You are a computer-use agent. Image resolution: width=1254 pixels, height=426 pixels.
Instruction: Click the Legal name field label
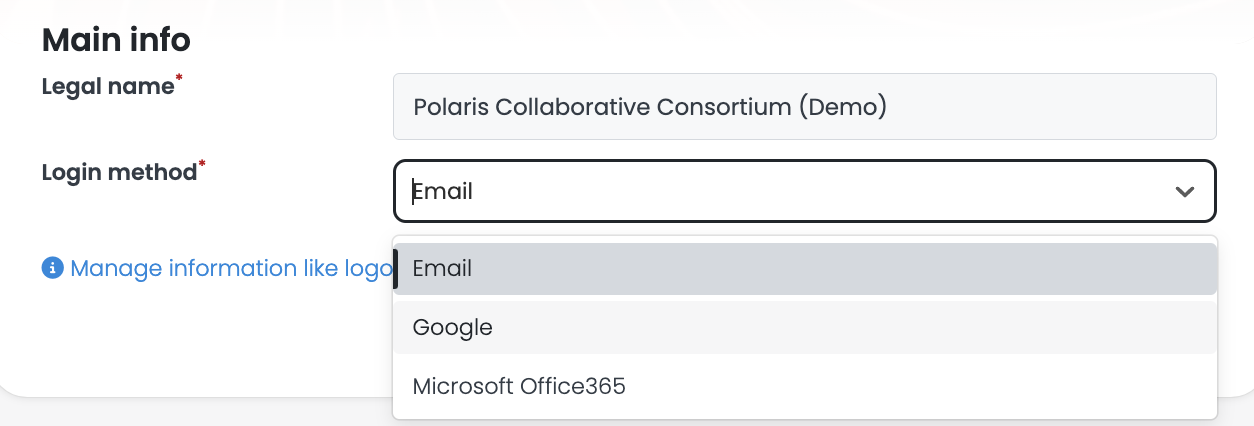[x=108, y=87]
